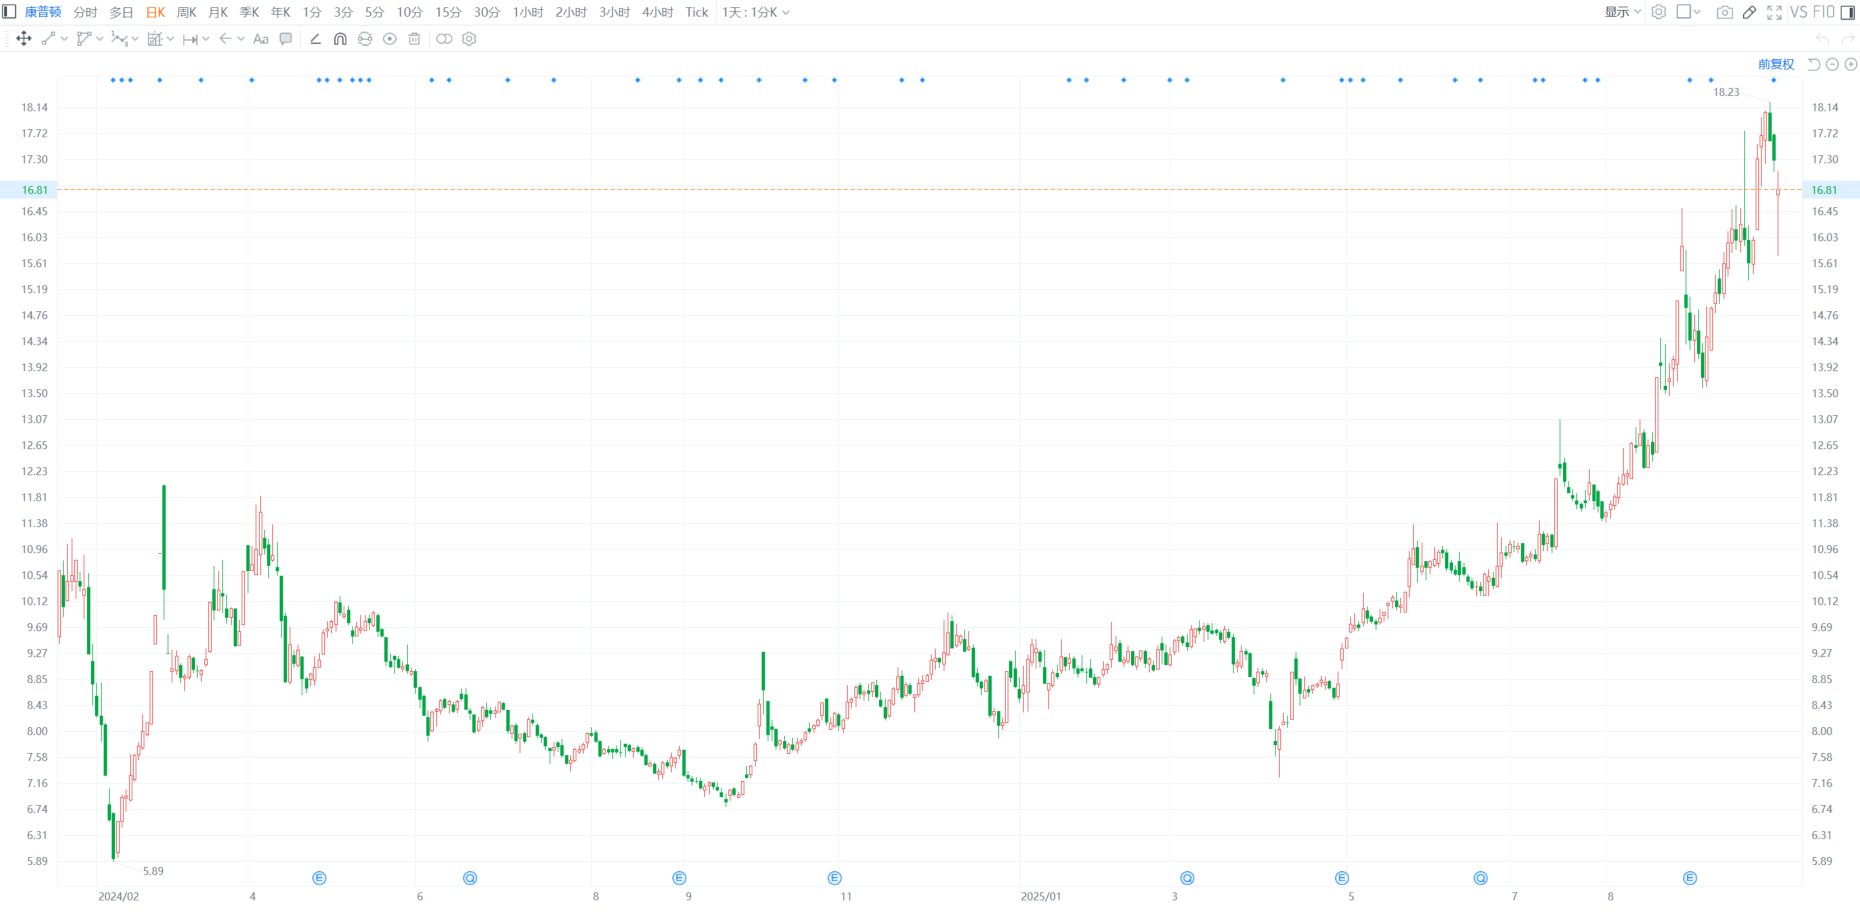The image size is (1860, 912).
Task: Toggle the left sidebar panel
Action: (9, 12)
